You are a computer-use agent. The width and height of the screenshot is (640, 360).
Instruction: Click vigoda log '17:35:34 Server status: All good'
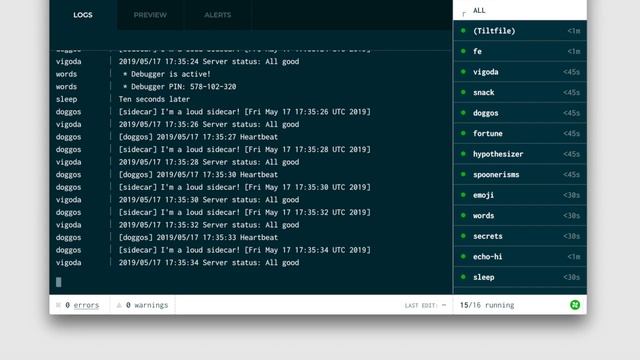(209, 262)
